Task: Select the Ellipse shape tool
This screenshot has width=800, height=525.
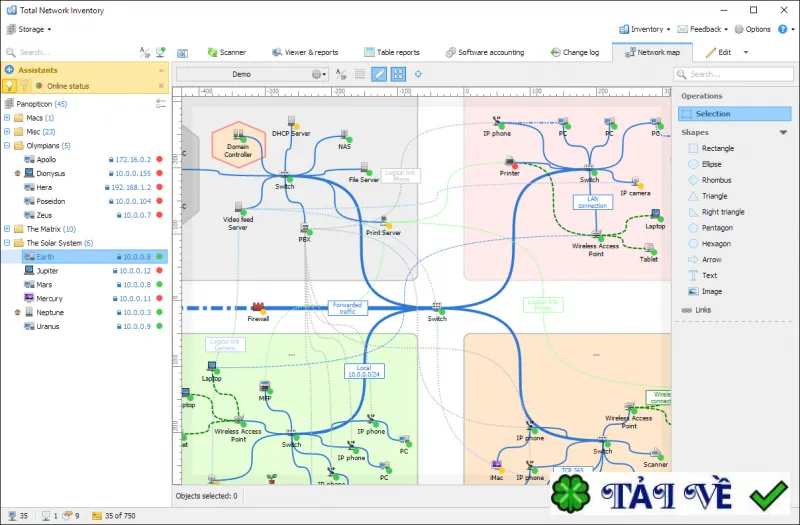Action: [705, 164]
